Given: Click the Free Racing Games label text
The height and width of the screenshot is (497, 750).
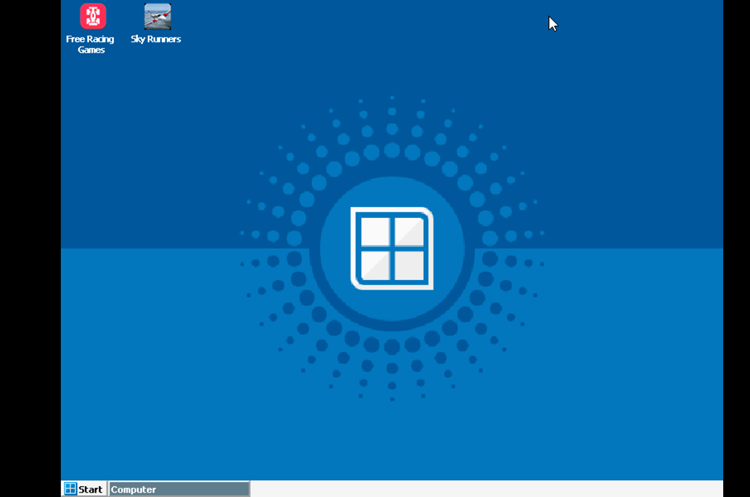Looking at the screenshot, I should [90, 44].
